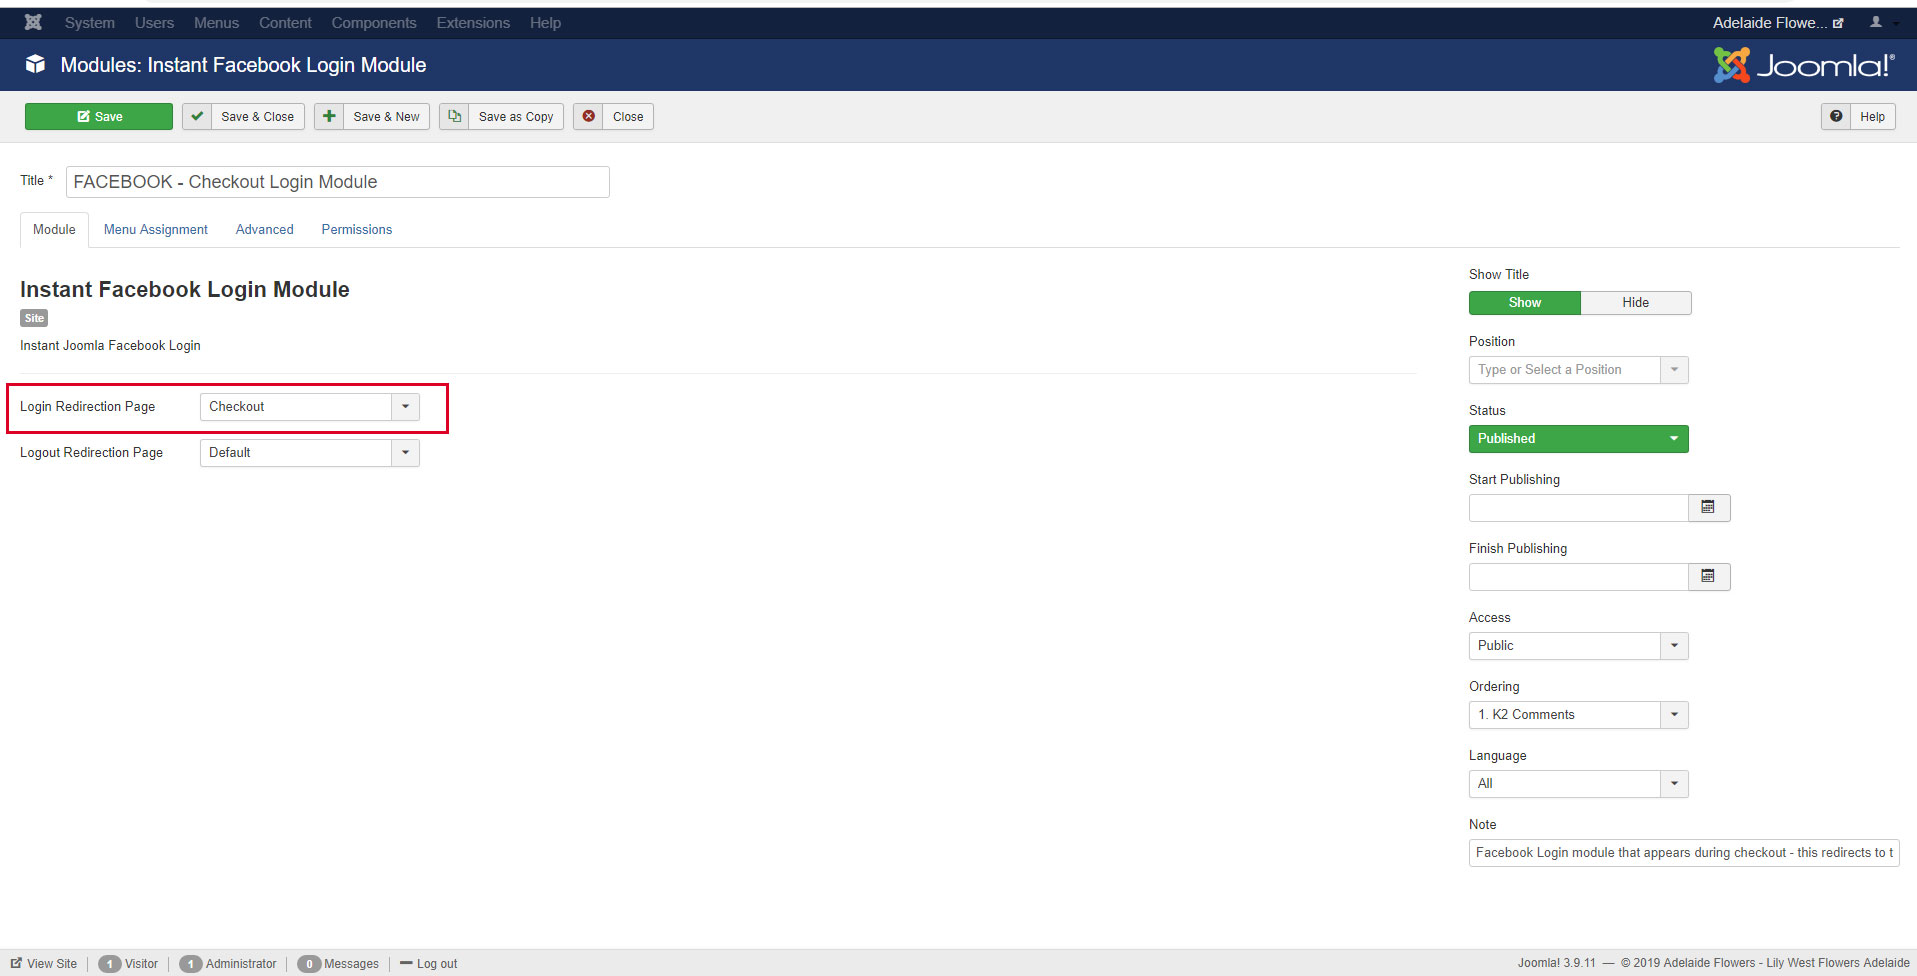This screenshot has height=976, width=1917.
Task: Click the plus icon on Save & New
Action: [x=329, y=116]
